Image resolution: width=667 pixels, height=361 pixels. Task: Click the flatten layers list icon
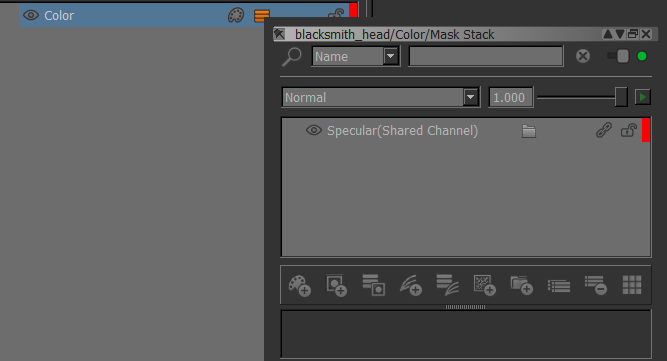tap(559, 286)
